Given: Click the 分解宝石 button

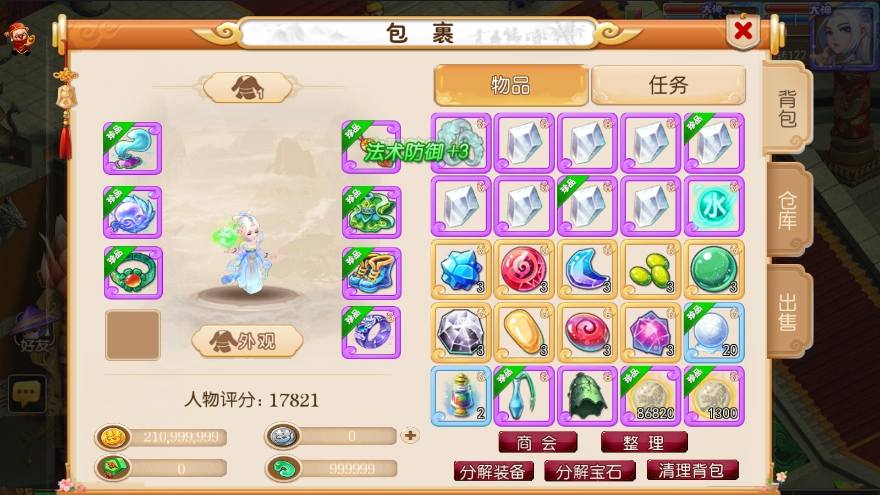Looking at the screenshot, I should coord(589,471).
